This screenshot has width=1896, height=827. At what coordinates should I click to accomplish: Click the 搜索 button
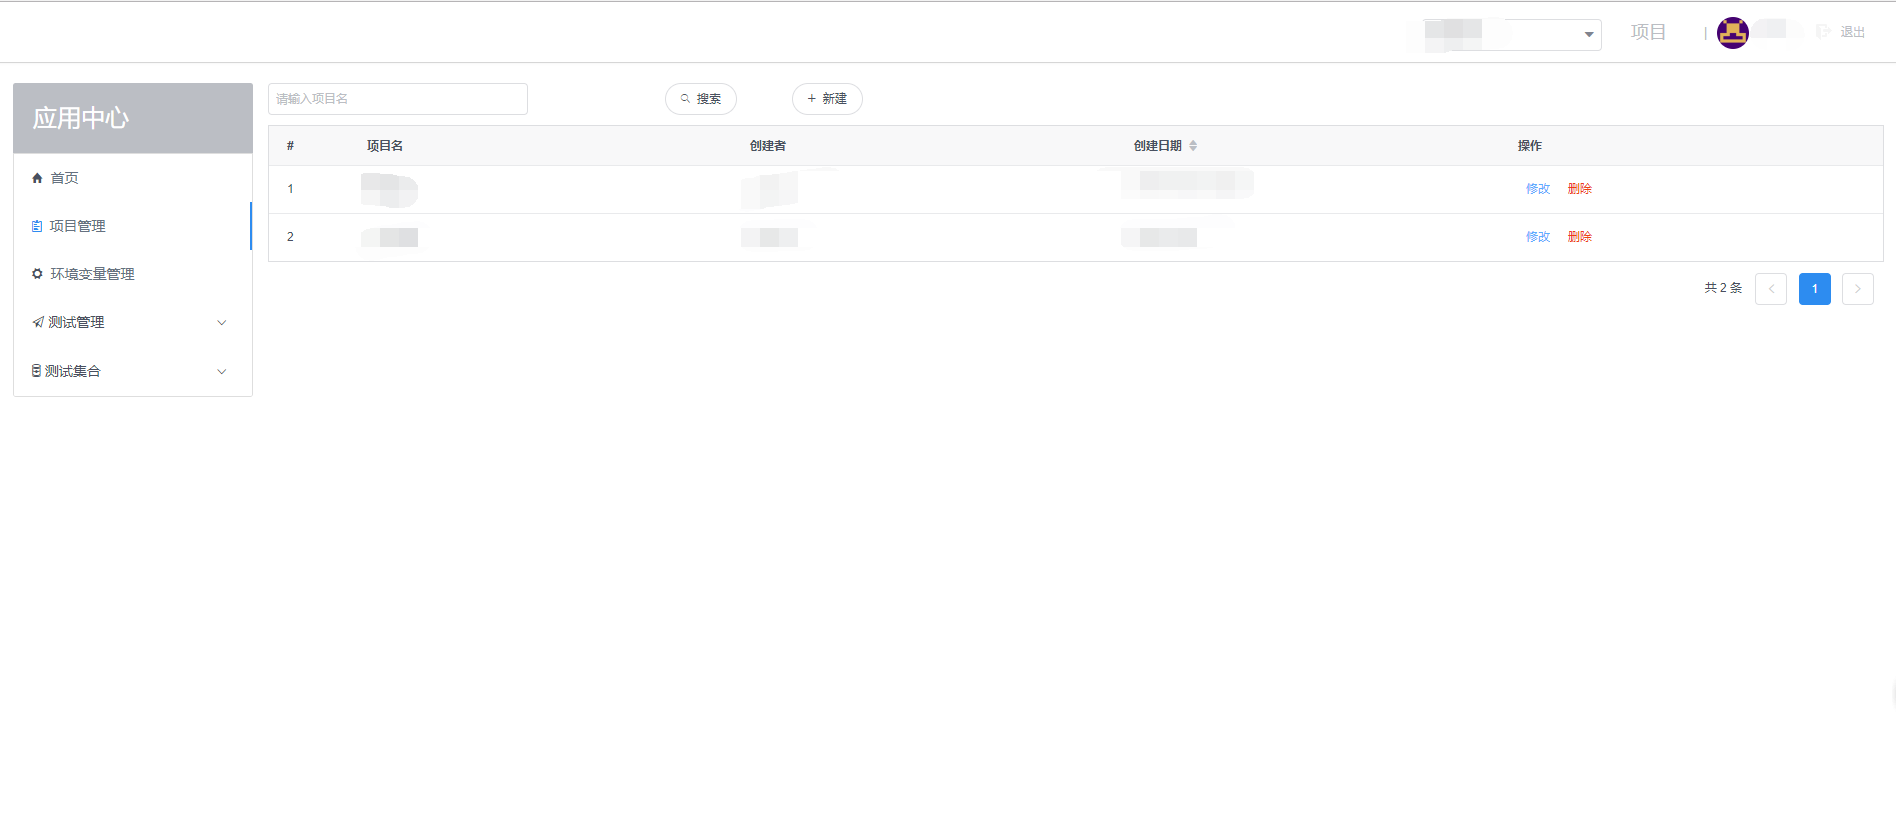[701, 99]
